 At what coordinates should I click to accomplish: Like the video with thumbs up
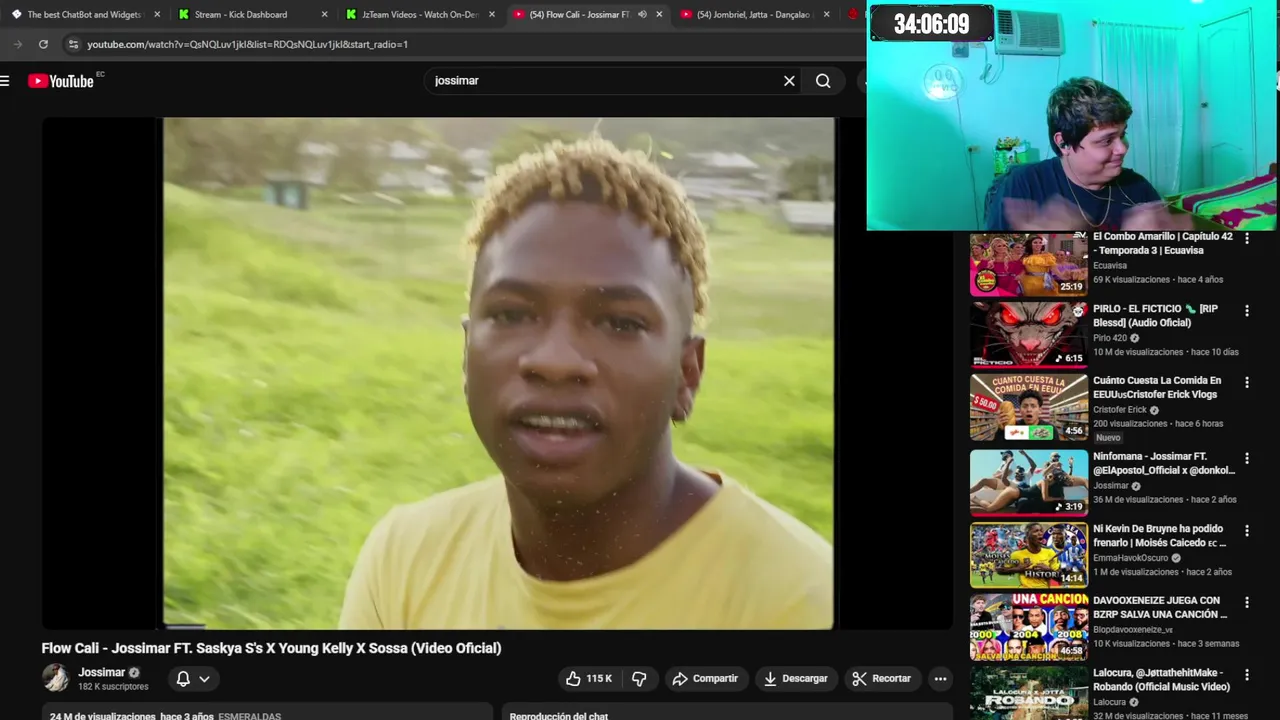point(589,678)
